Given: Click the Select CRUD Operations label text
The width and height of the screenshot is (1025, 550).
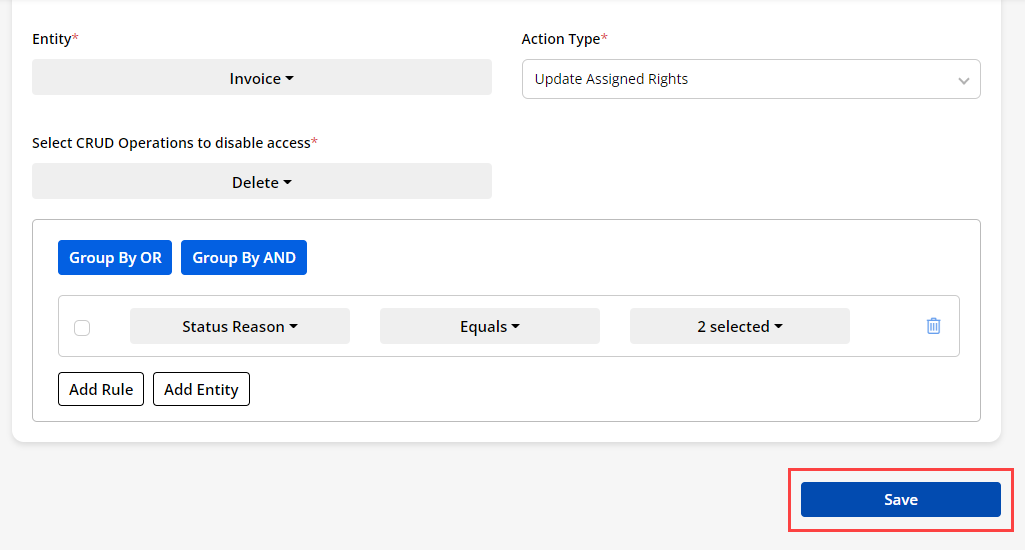Looking at the screenshot, I should click(x=171, y=143).
